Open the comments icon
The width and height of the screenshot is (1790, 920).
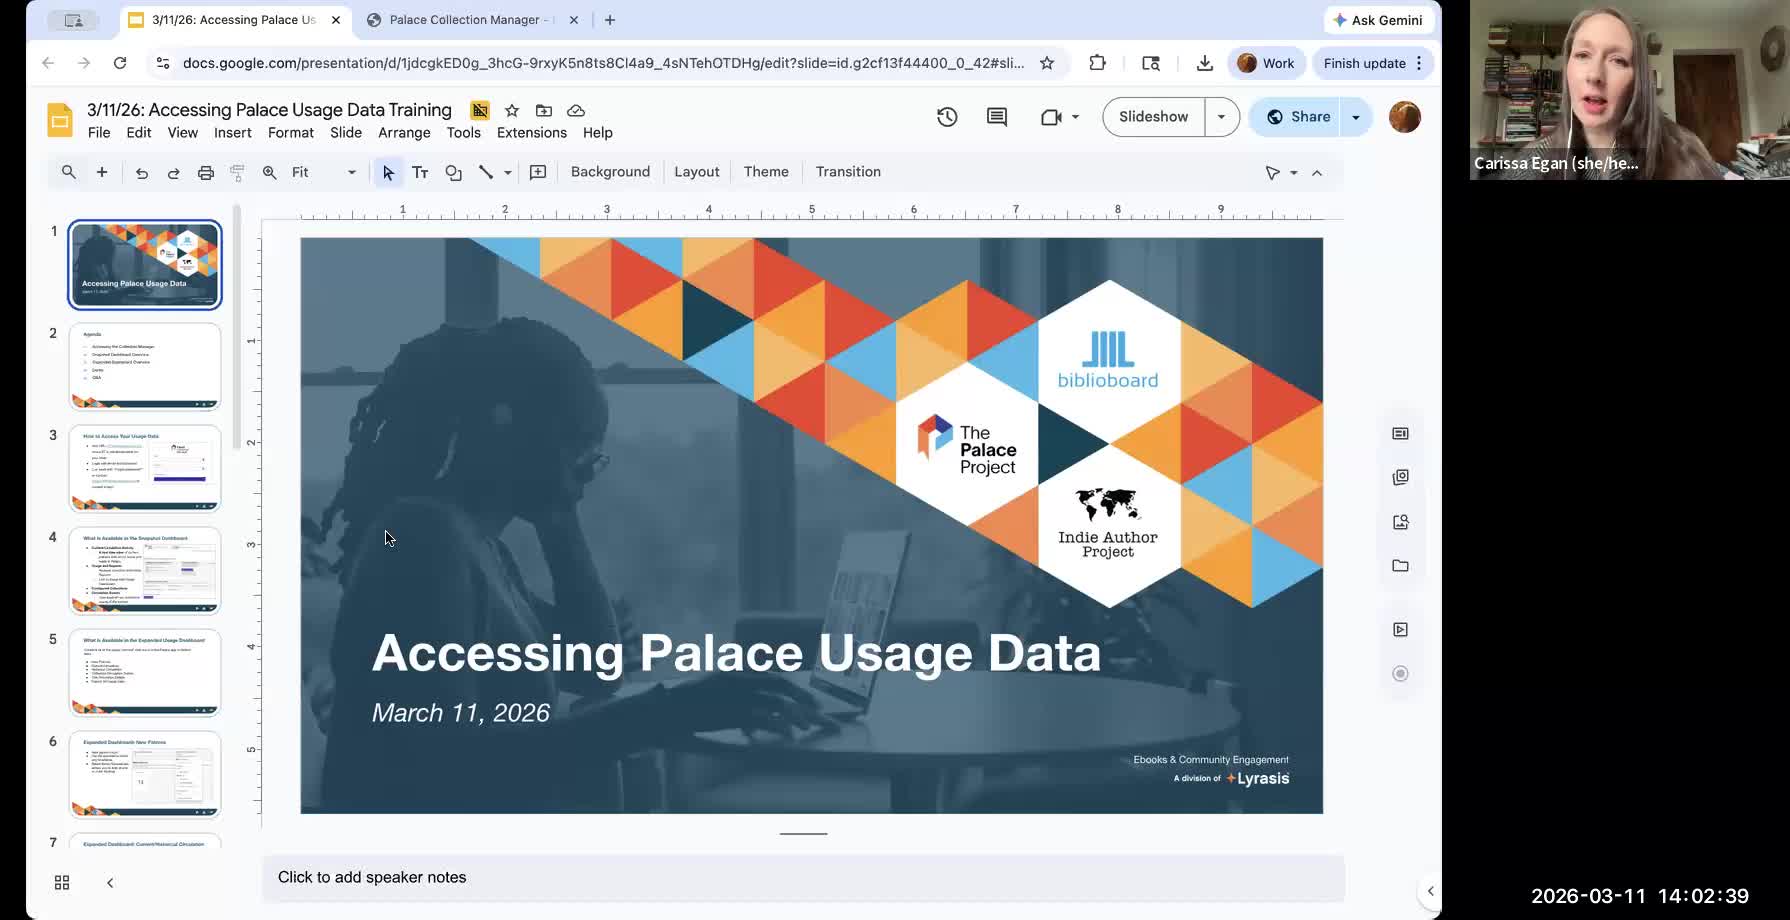997,117
